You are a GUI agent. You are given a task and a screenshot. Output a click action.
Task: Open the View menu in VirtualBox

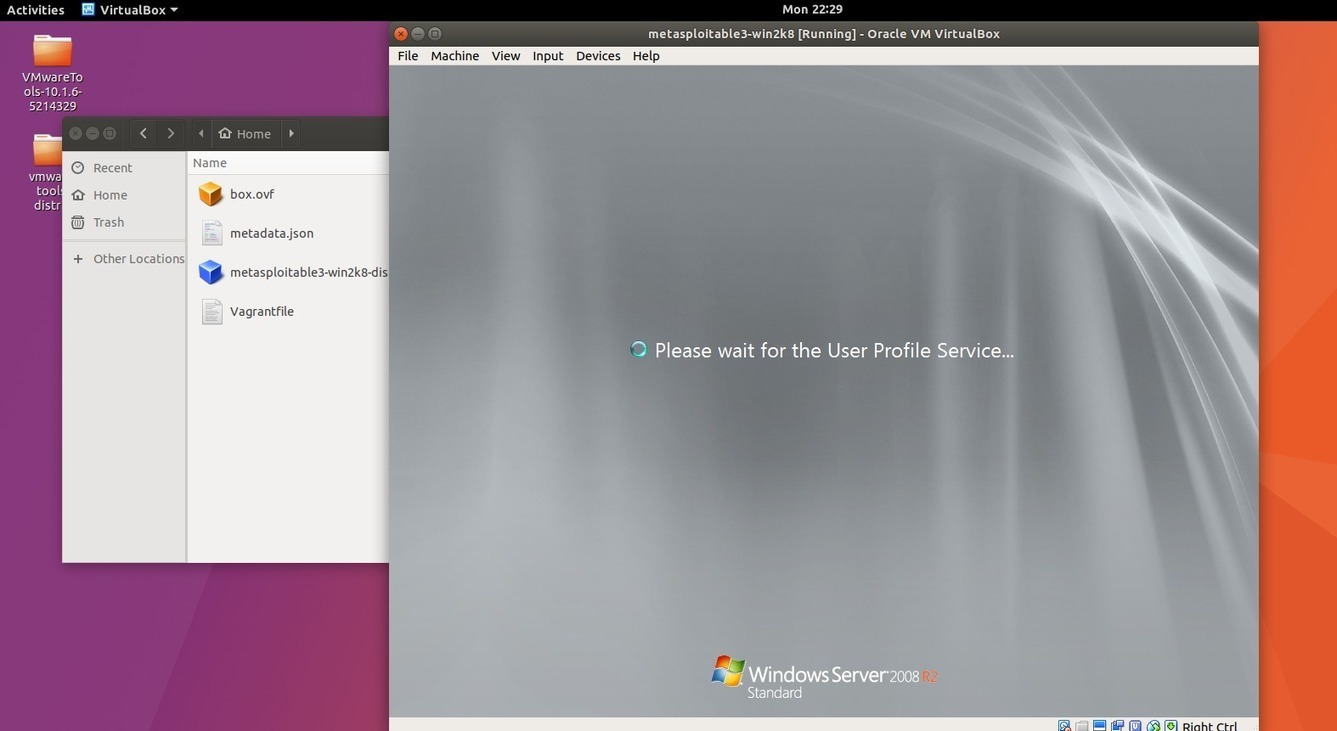click(506, 56)
